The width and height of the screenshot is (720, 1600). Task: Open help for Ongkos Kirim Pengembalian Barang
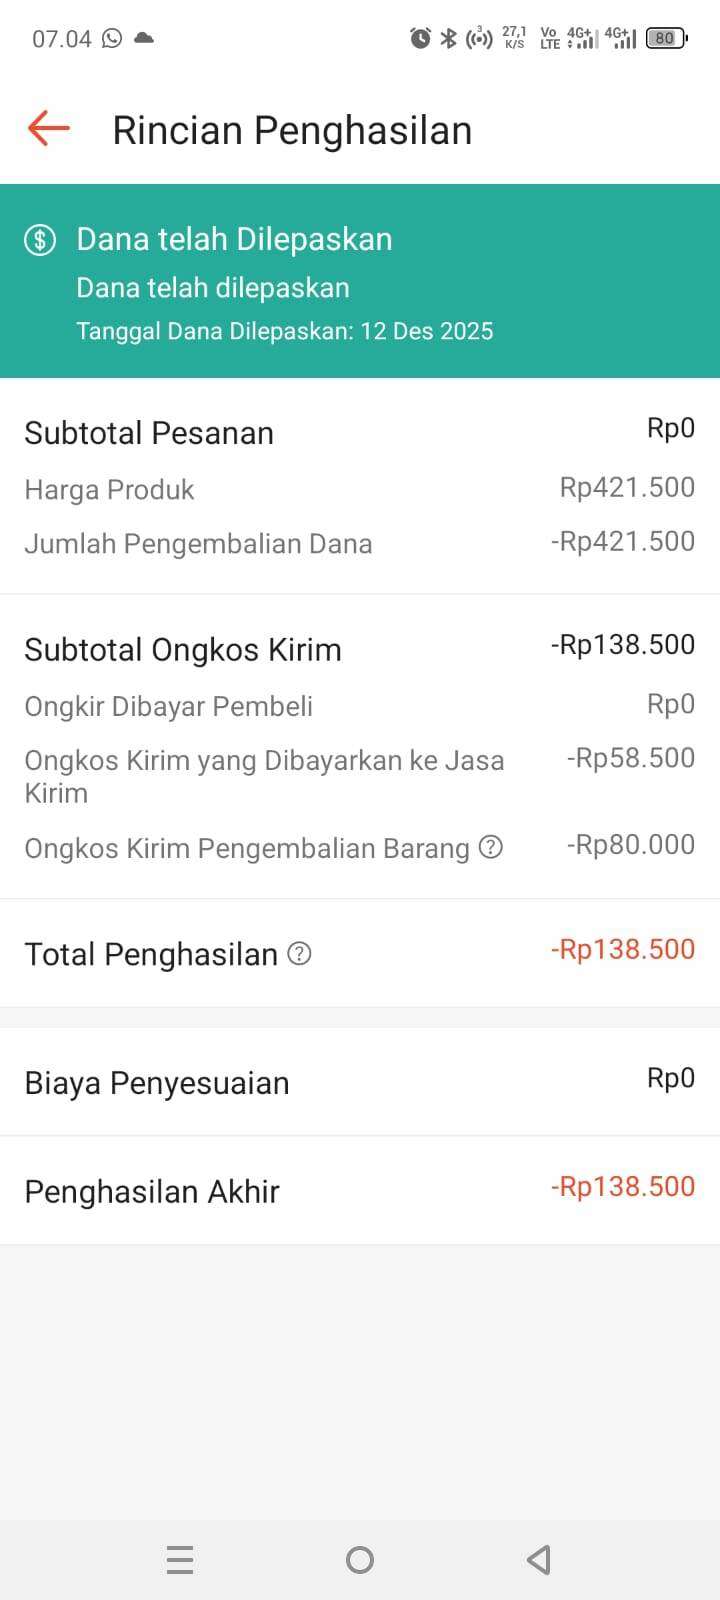click(x=490, y=848)
